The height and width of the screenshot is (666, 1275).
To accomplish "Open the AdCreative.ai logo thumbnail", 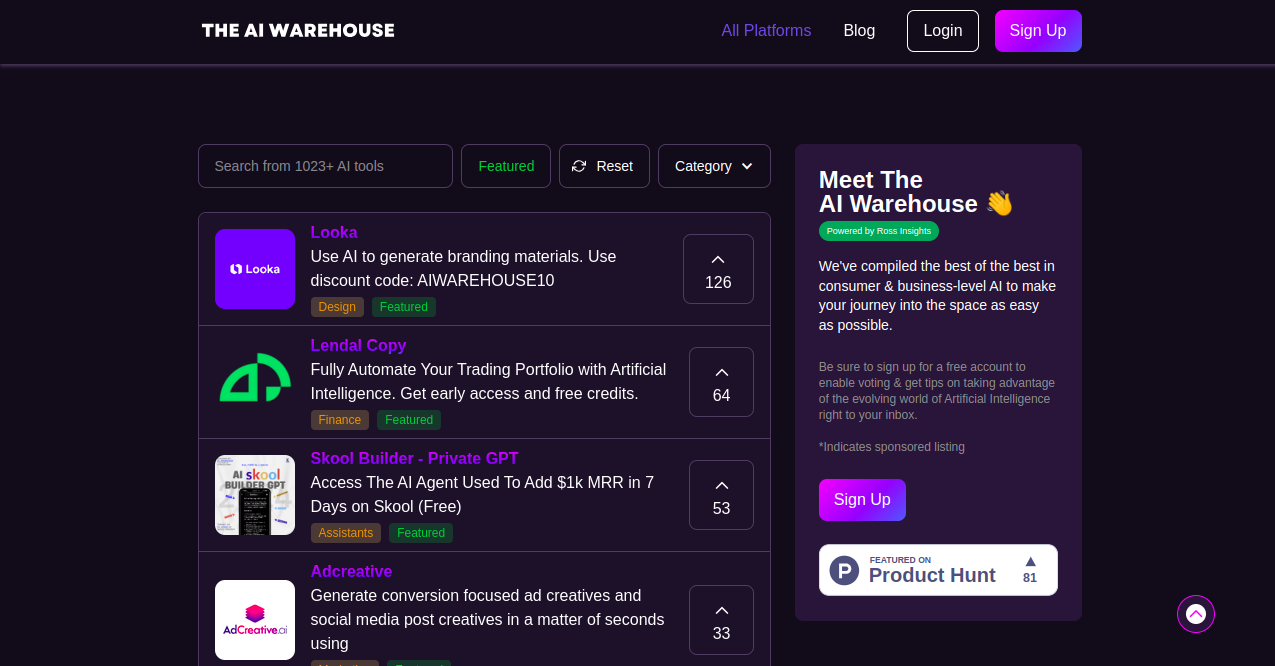I will [255, 620].
